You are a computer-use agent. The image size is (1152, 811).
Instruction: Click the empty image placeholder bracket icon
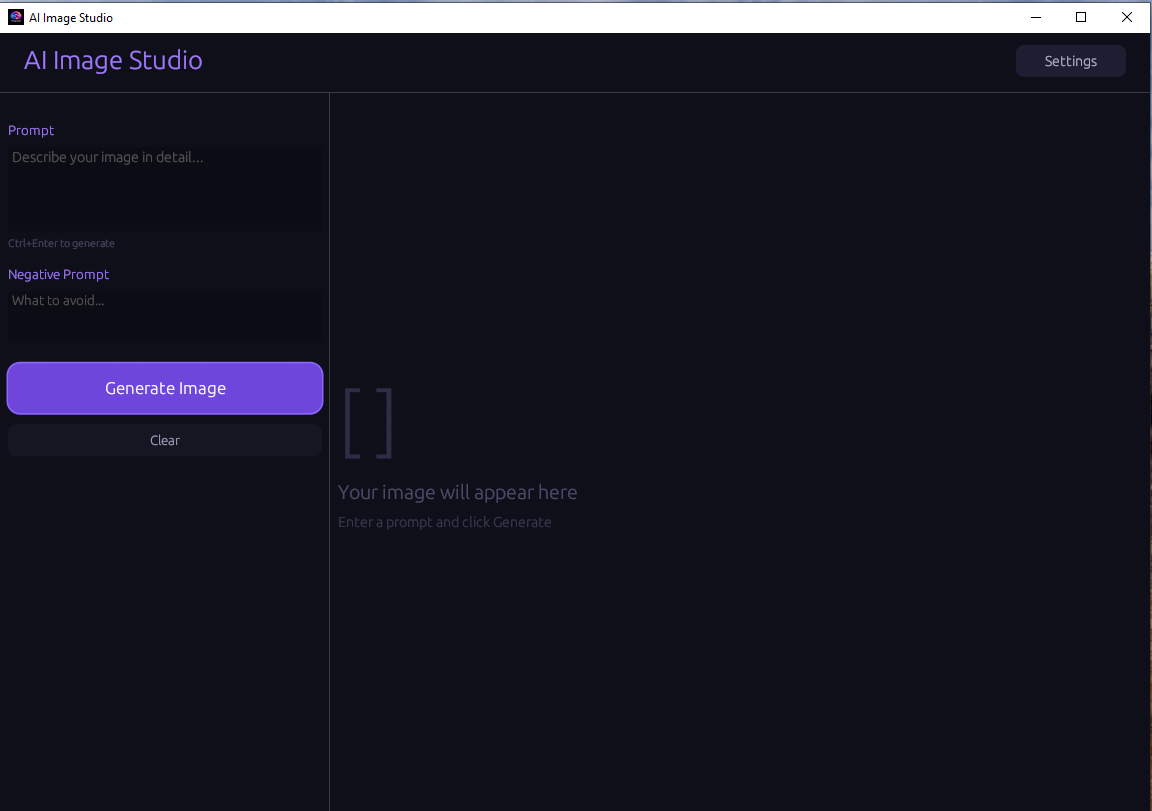click(x=368, y=422)
